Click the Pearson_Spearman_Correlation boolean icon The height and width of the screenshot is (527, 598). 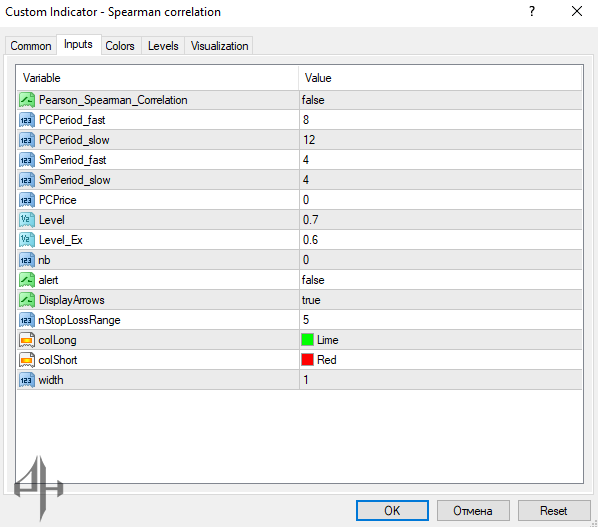pyautogui.click(x=27, y=100)
